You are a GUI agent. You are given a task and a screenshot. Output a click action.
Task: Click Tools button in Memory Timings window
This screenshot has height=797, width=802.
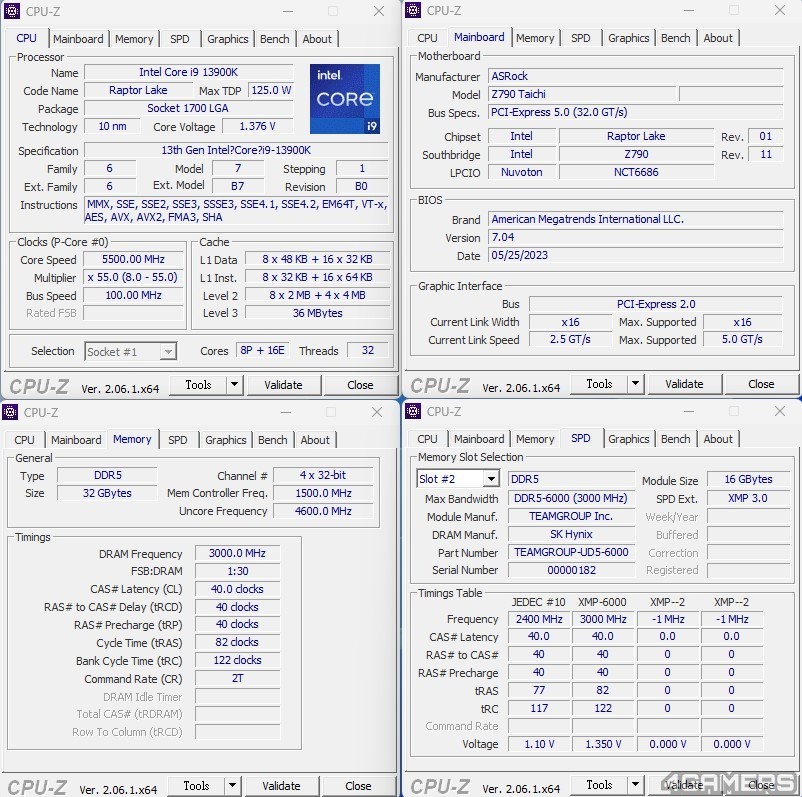tap(196, 786)
